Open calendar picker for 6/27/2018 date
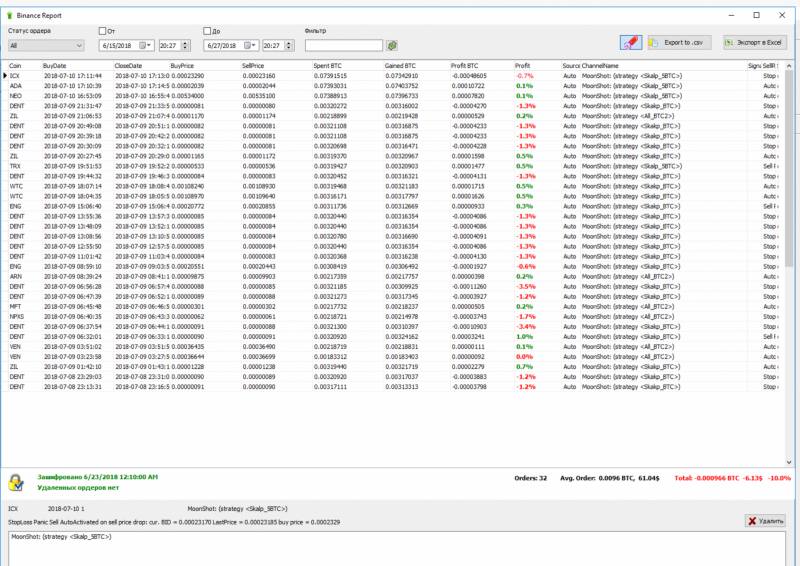This screenshot has height=566, width=800. coord(247,45)
